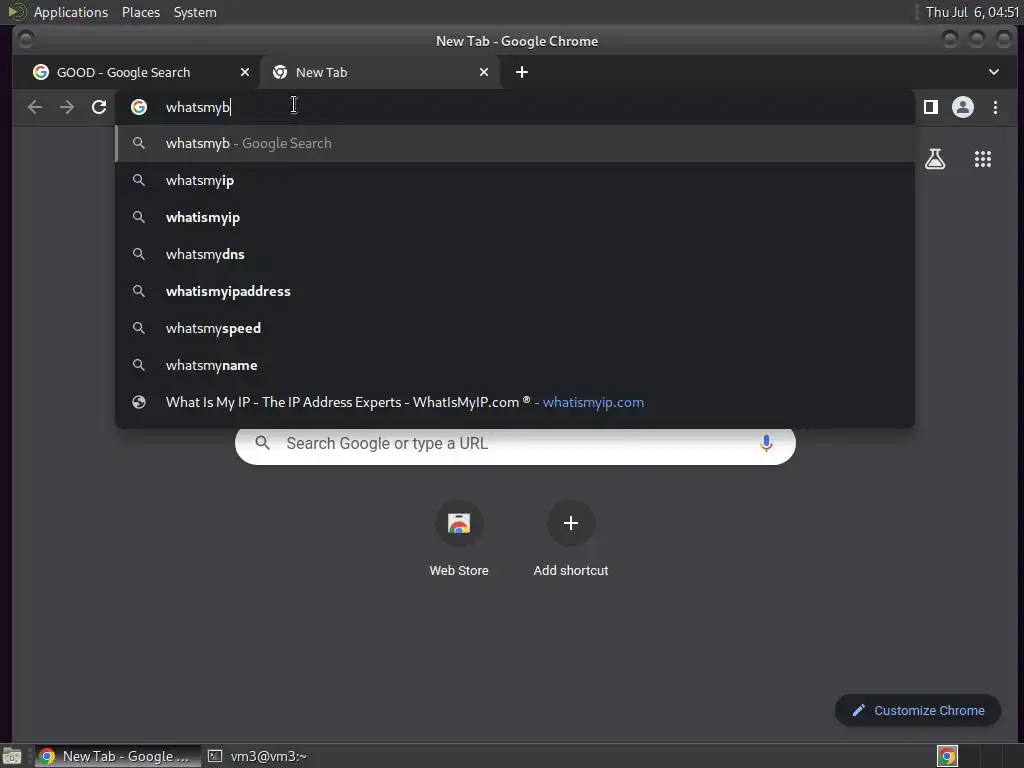The width and height of the screenshot is (1024, 768).
Task: Open the Places menu
Action: click(x=141, y=12)
